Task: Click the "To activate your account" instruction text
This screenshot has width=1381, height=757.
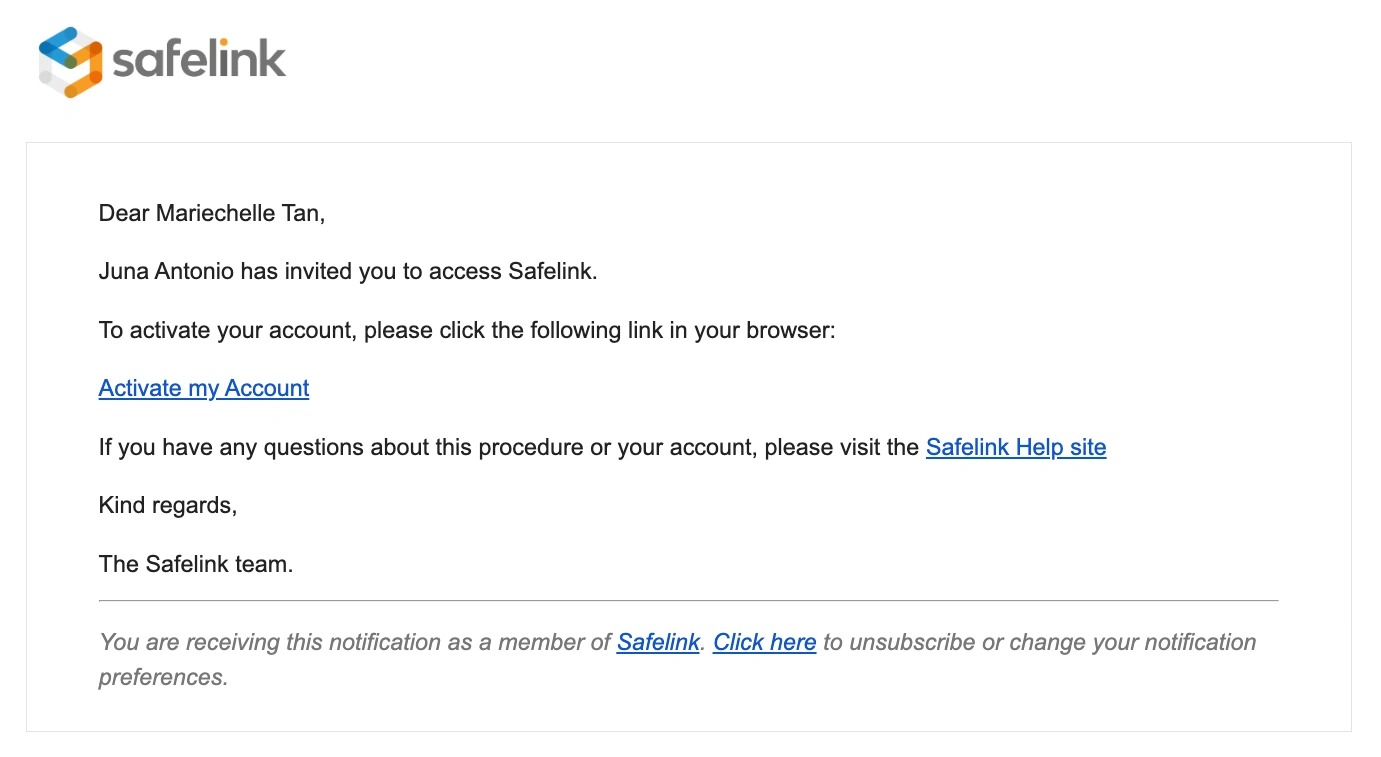Action: point(227,330)
